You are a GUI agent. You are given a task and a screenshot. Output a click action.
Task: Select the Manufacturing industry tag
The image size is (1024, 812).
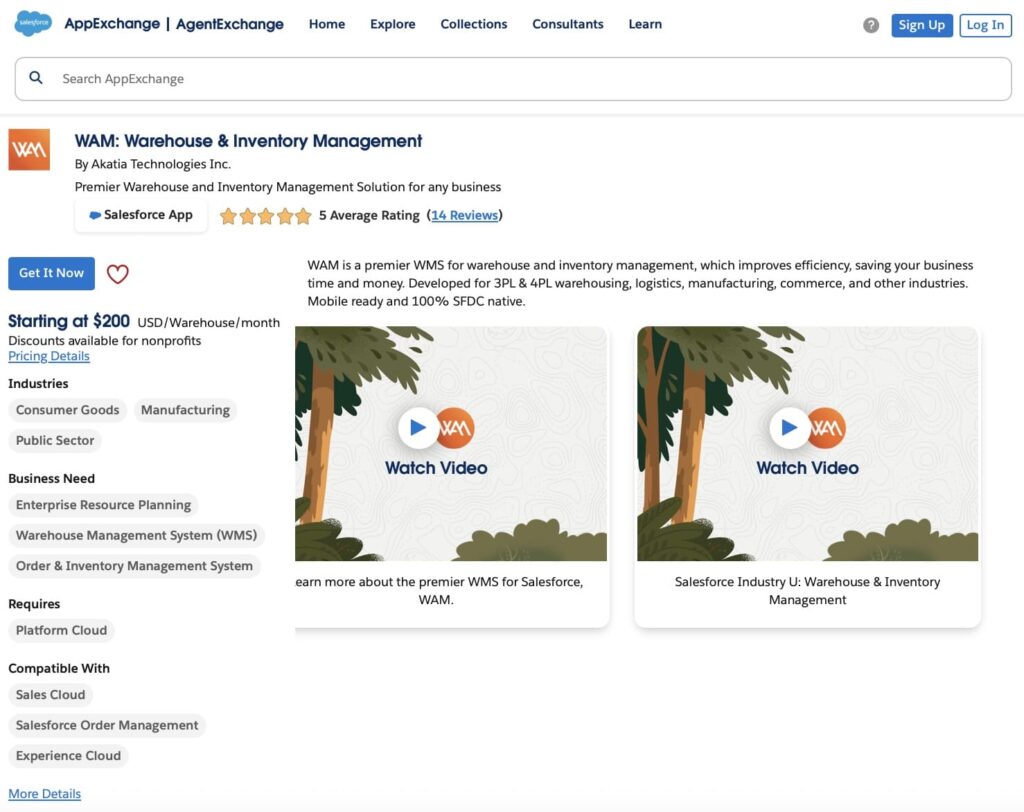(x=185, y=410)
